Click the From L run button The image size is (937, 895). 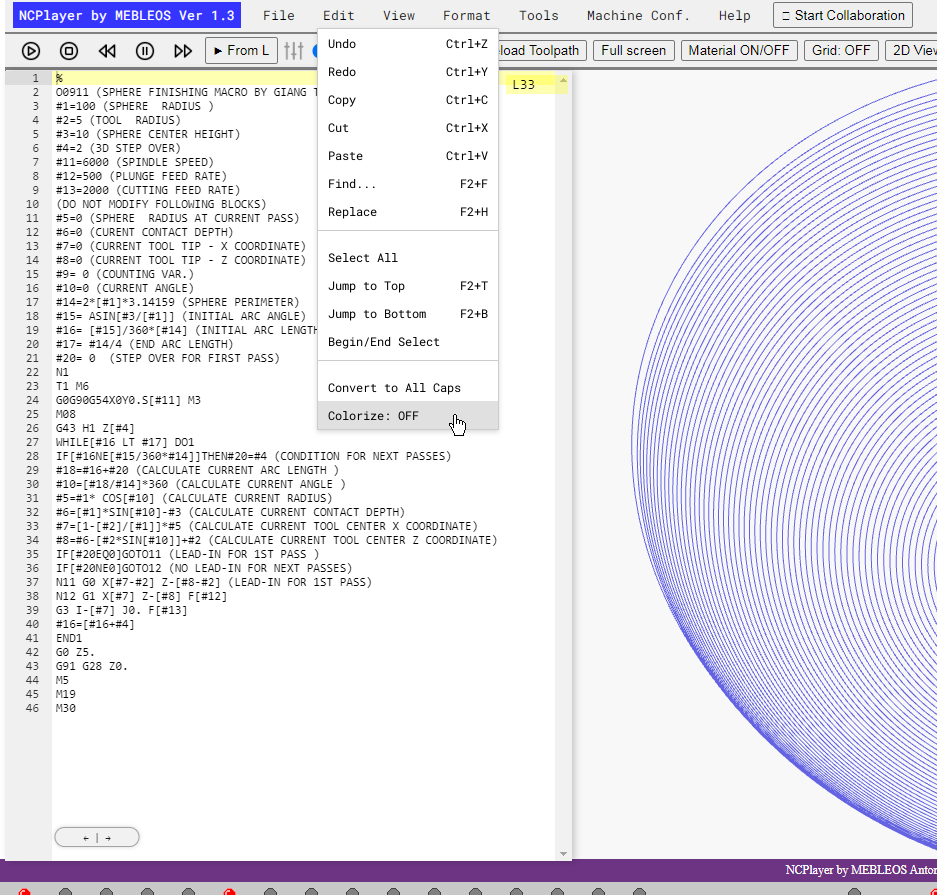(x=241, y=50)
